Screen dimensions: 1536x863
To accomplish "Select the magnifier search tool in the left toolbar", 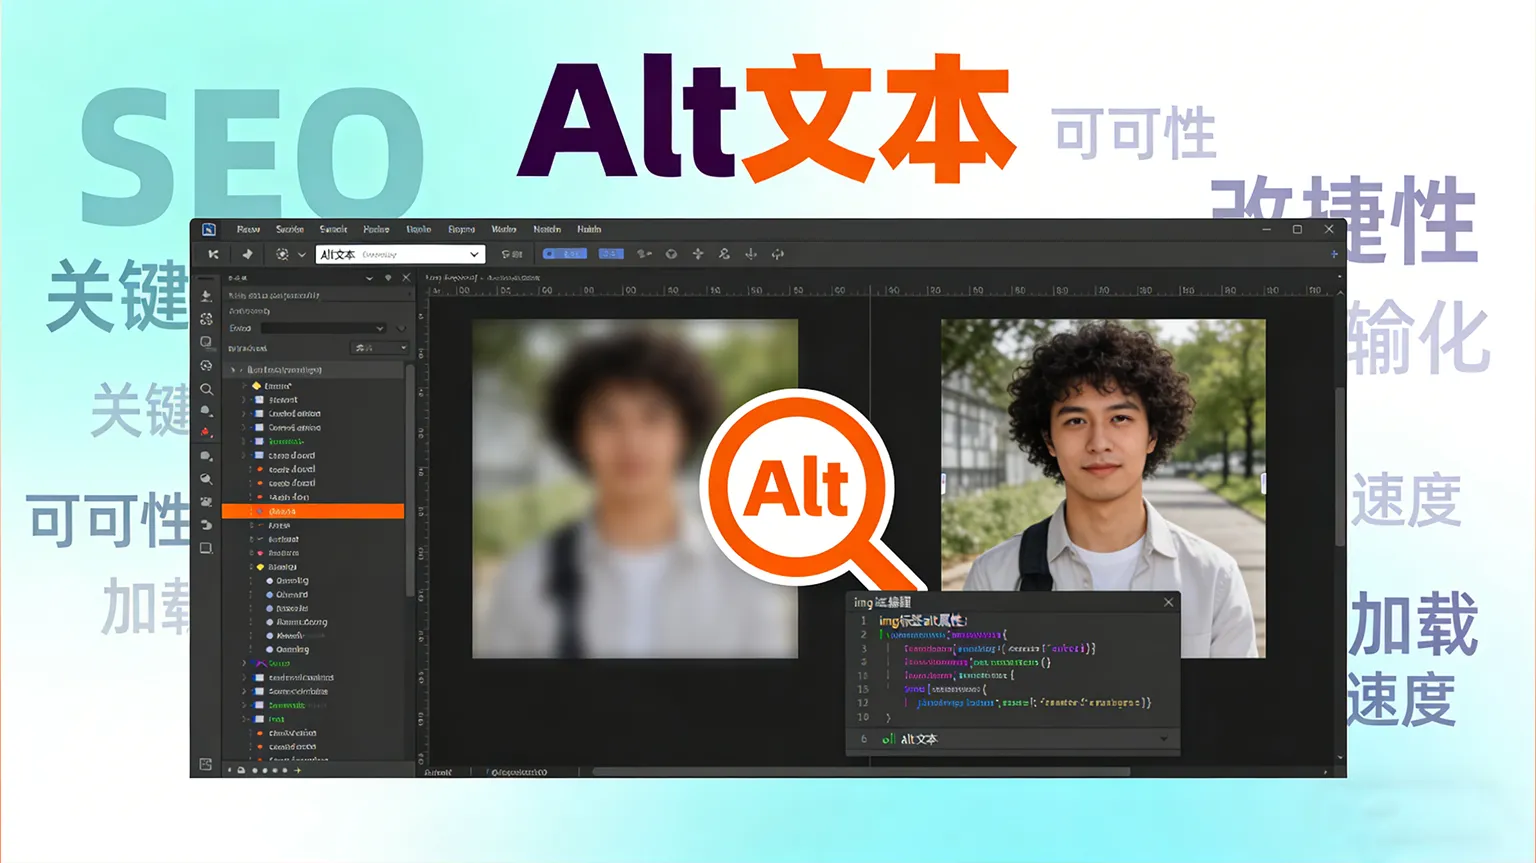I will click(206, 389).
